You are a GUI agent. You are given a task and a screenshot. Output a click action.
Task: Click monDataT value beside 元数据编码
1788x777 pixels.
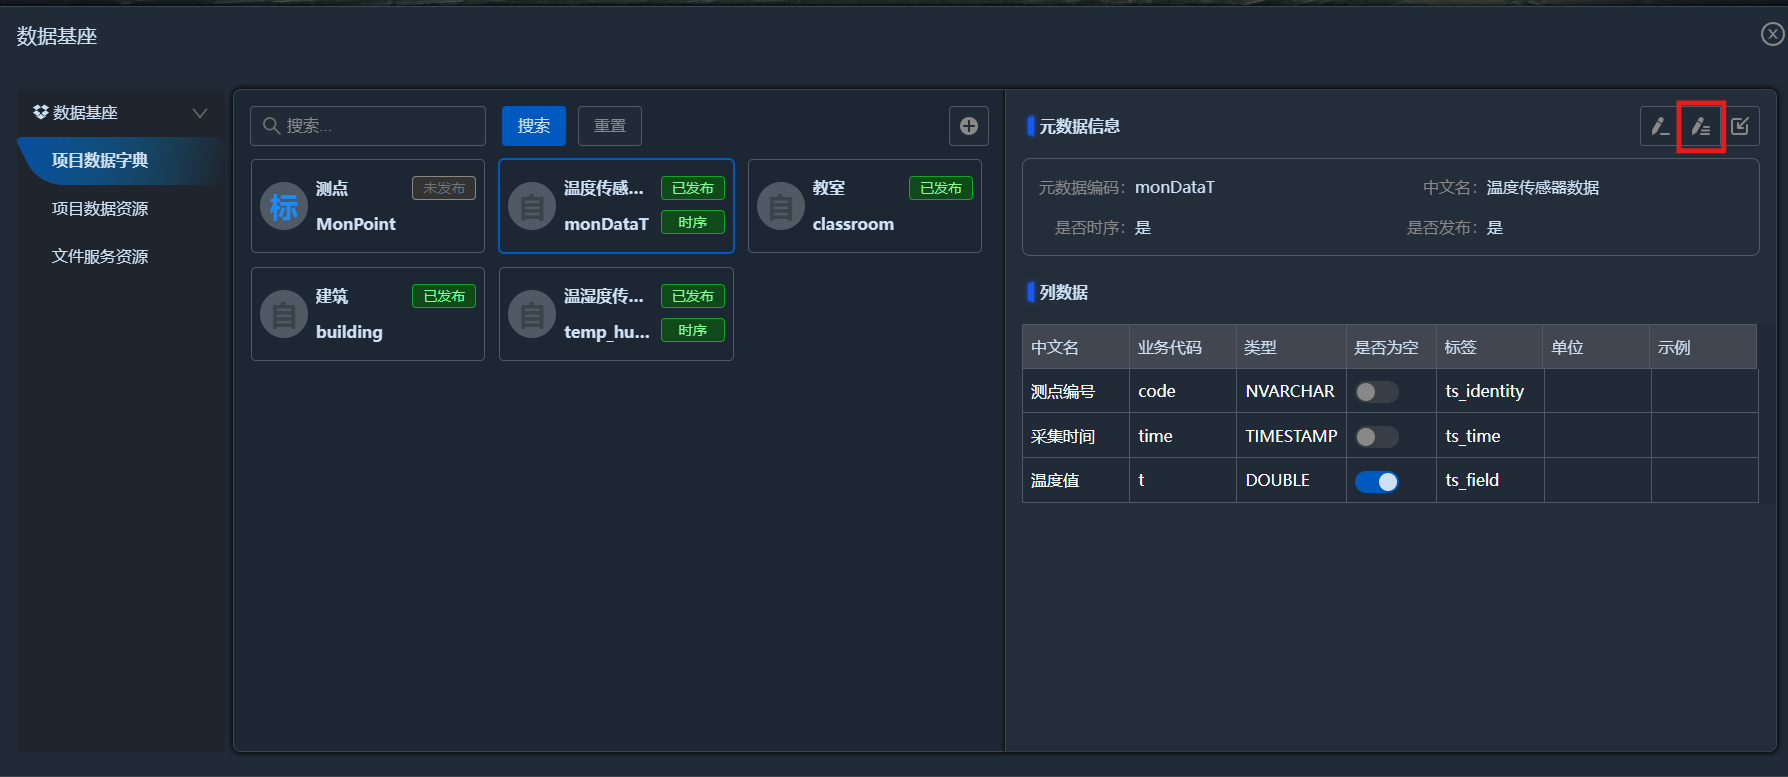(1175, 188)
